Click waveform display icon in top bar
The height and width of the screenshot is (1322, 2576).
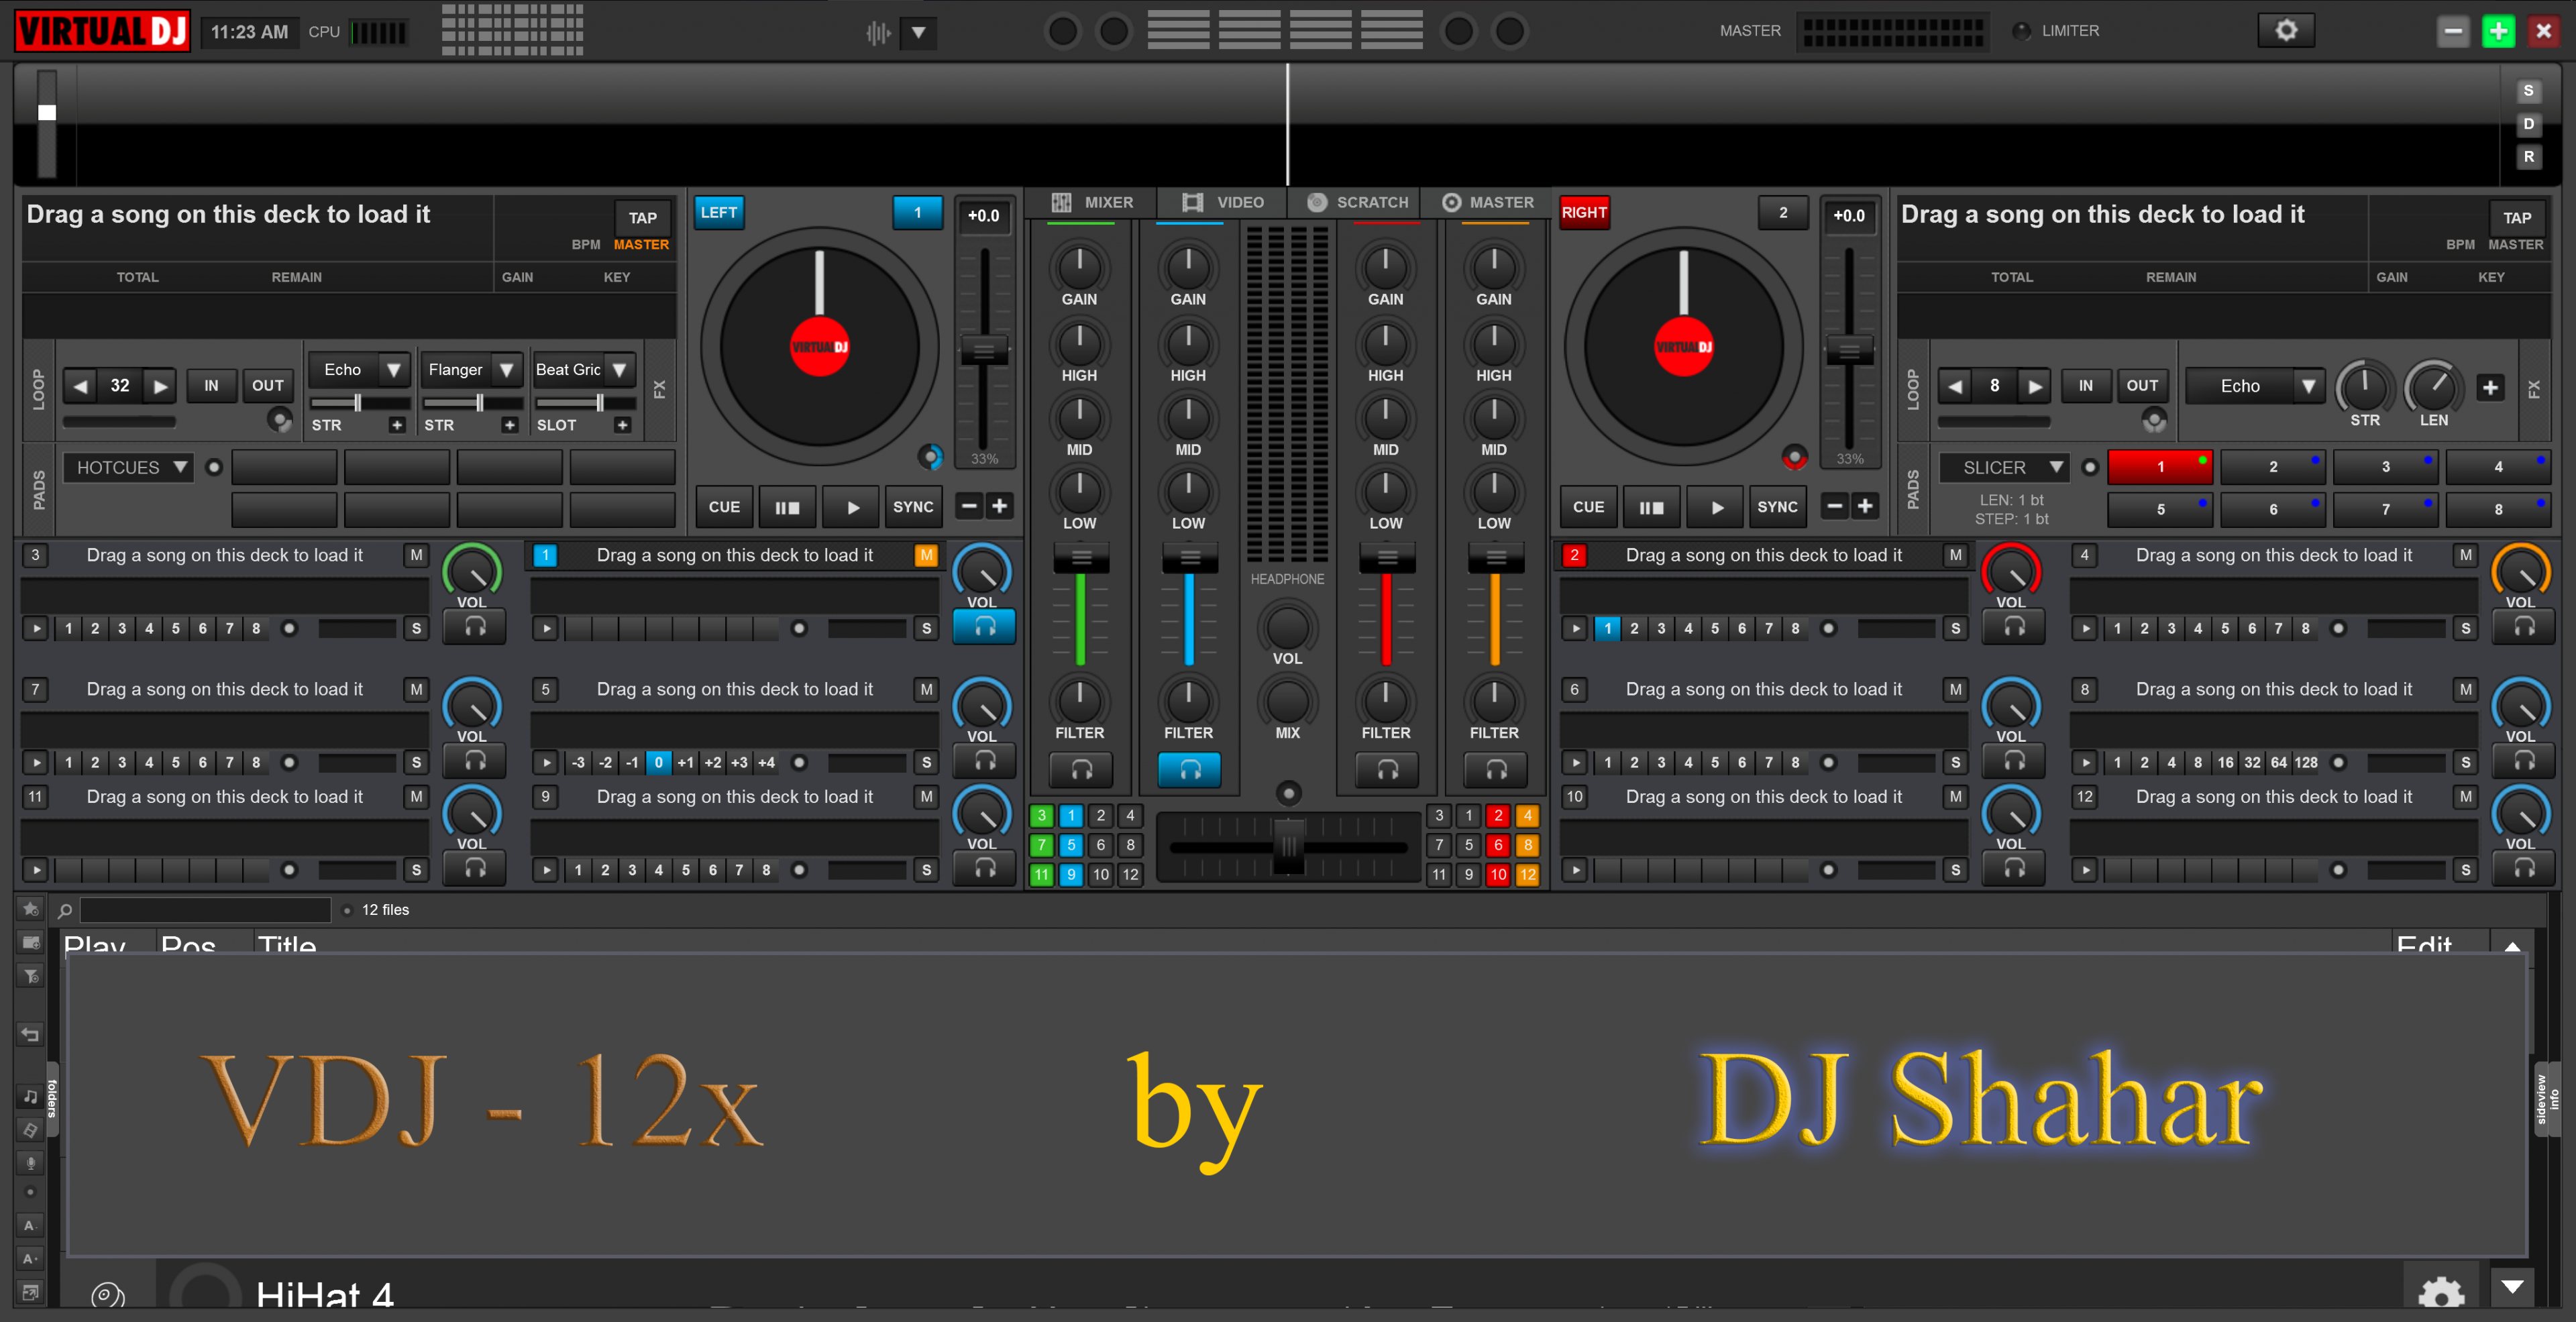coord(878,33)
